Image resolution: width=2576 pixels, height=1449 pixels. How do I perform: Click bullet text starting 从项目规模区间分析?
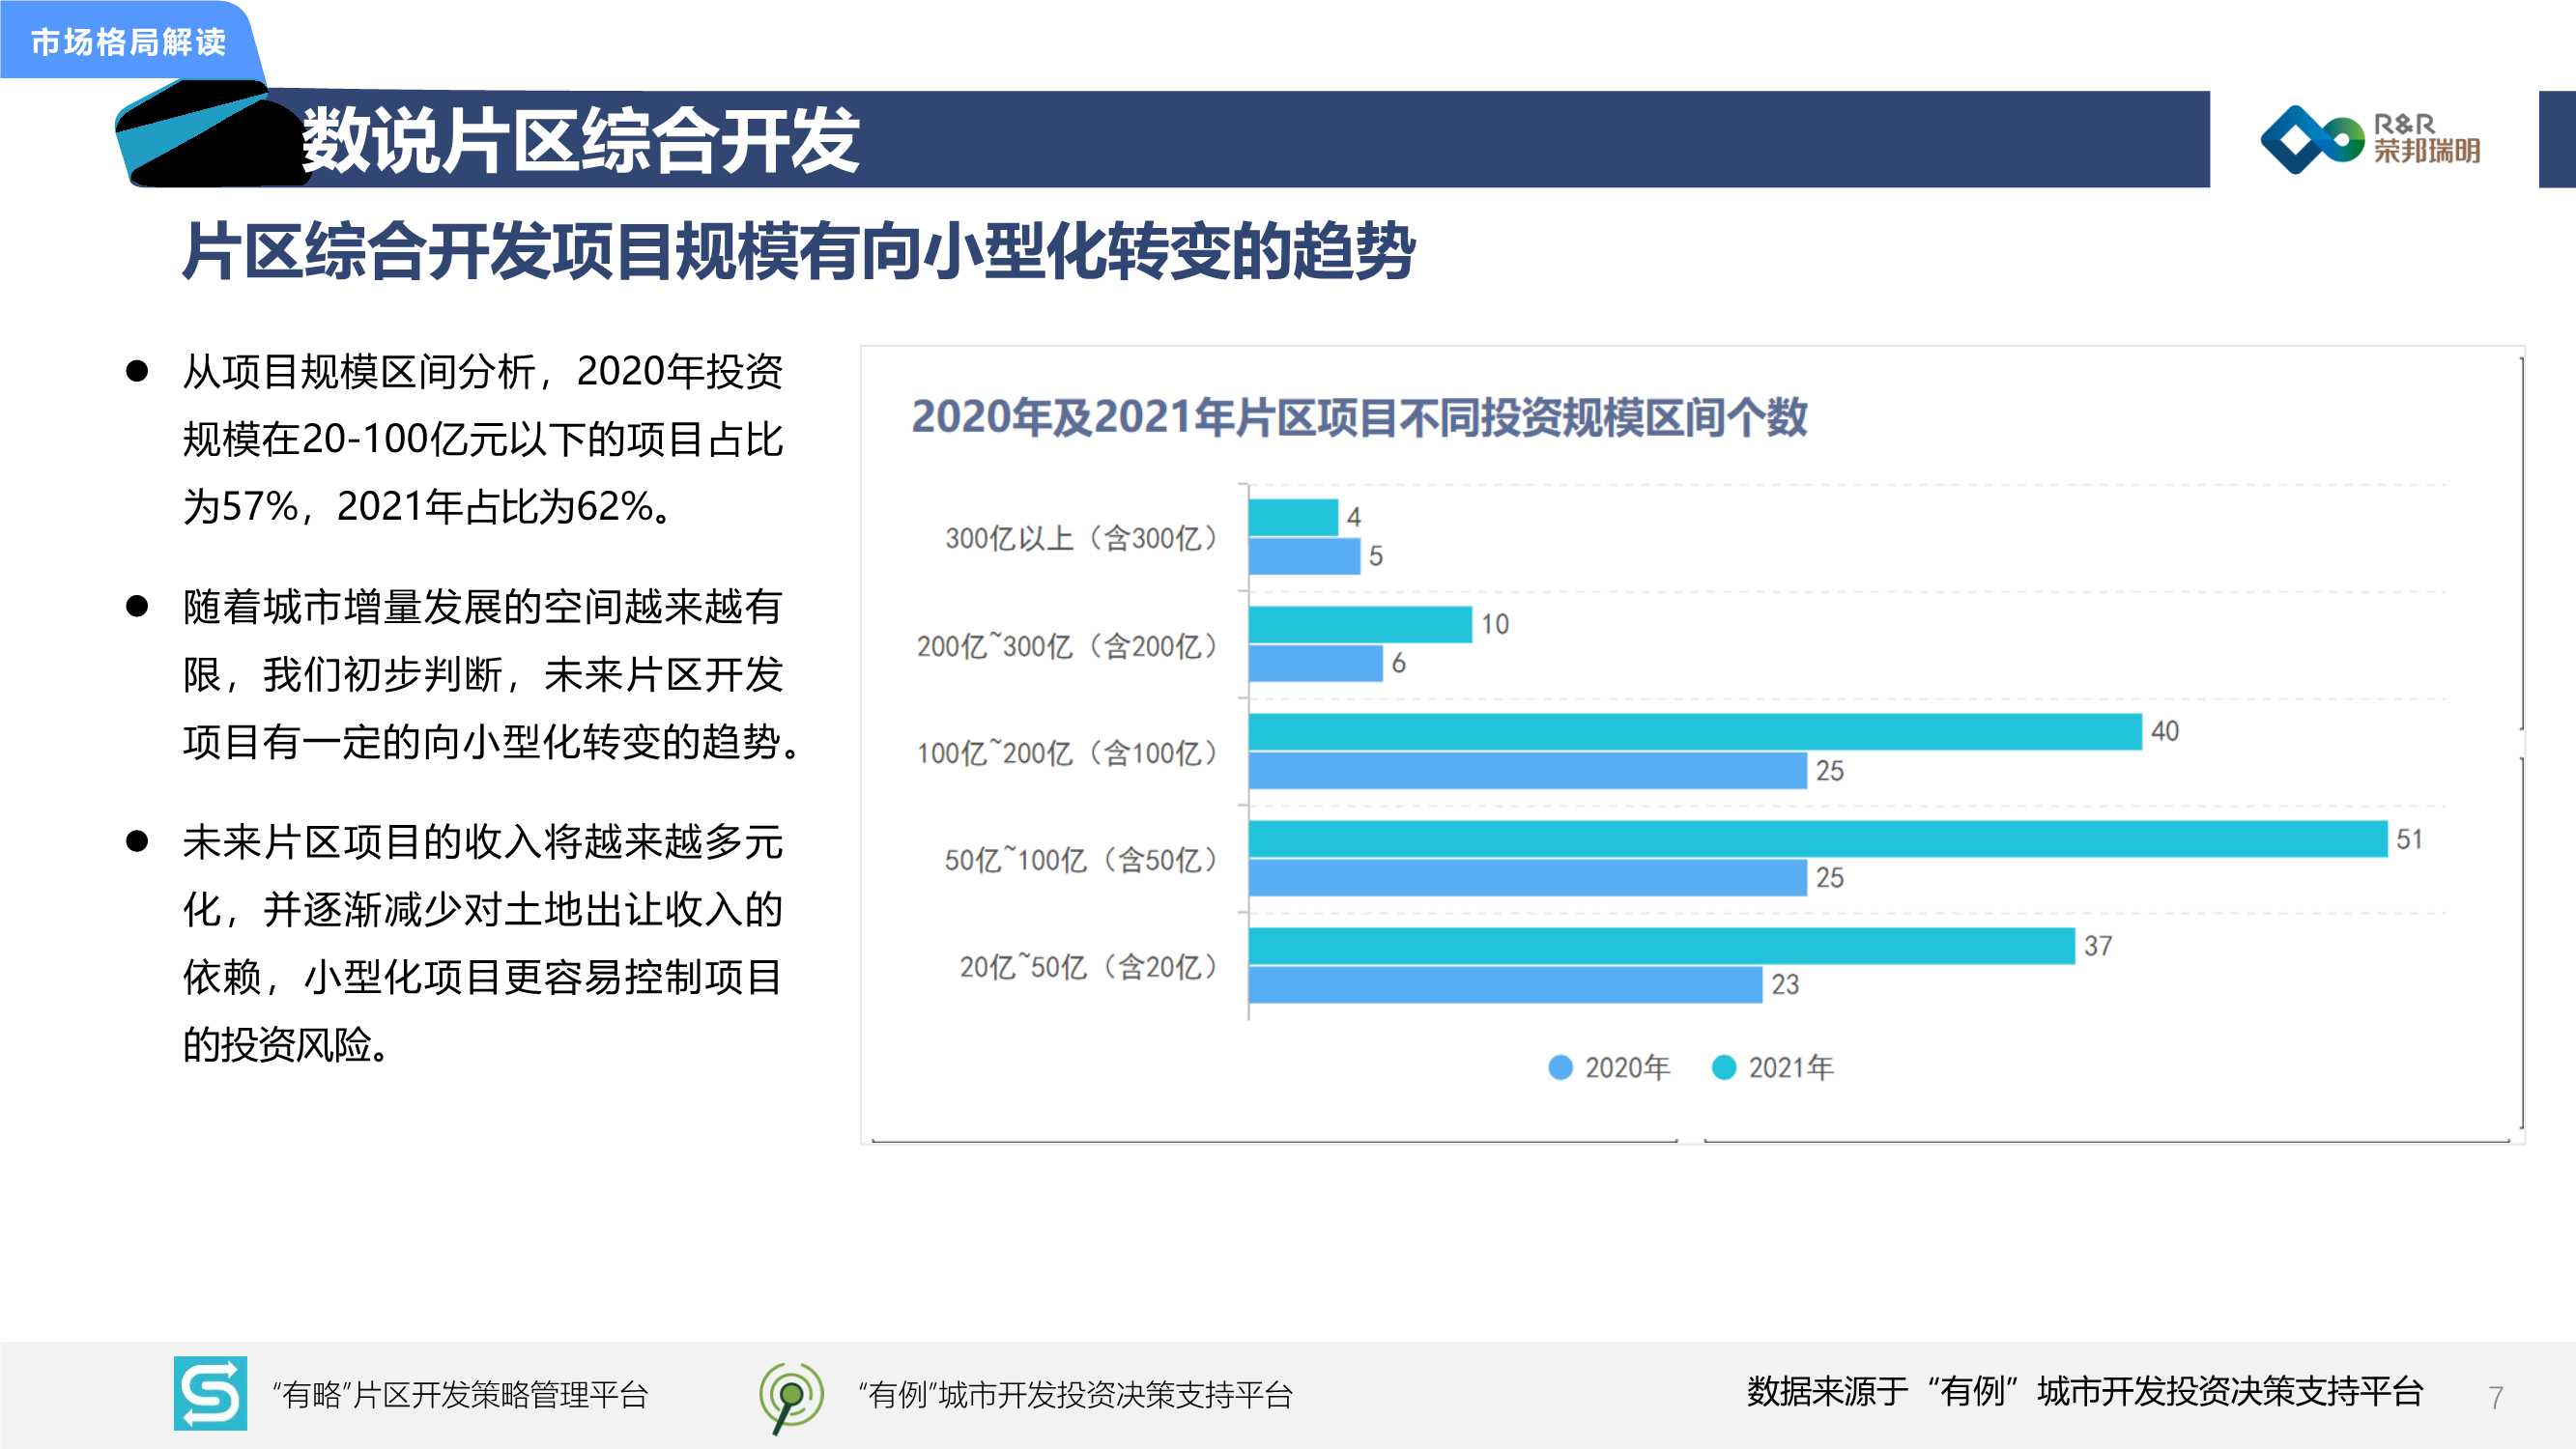pyautogui.click(x=482, y=439)
